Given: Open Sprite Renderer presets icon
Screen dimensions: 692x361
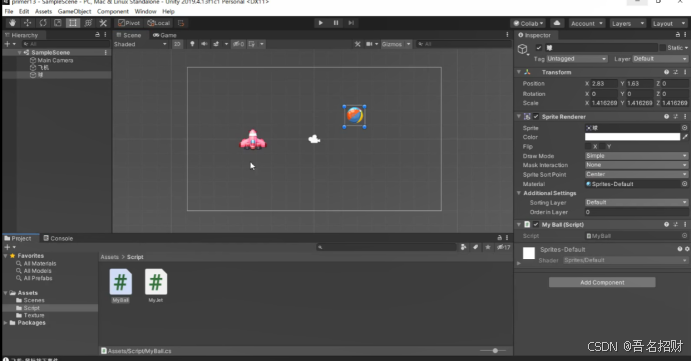Looking at the screenshot, I should pos(675,117).
